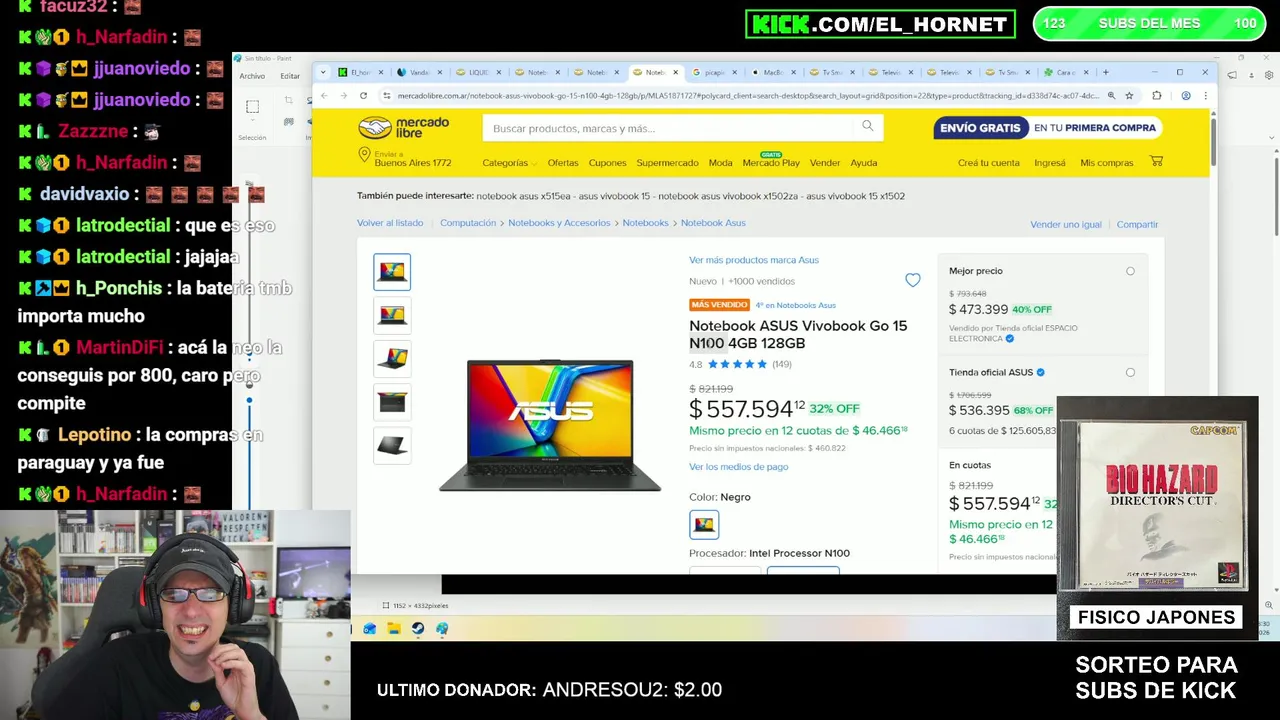Switch to the MacBo browser tab
1280x720 pixels.
(773, 72)
